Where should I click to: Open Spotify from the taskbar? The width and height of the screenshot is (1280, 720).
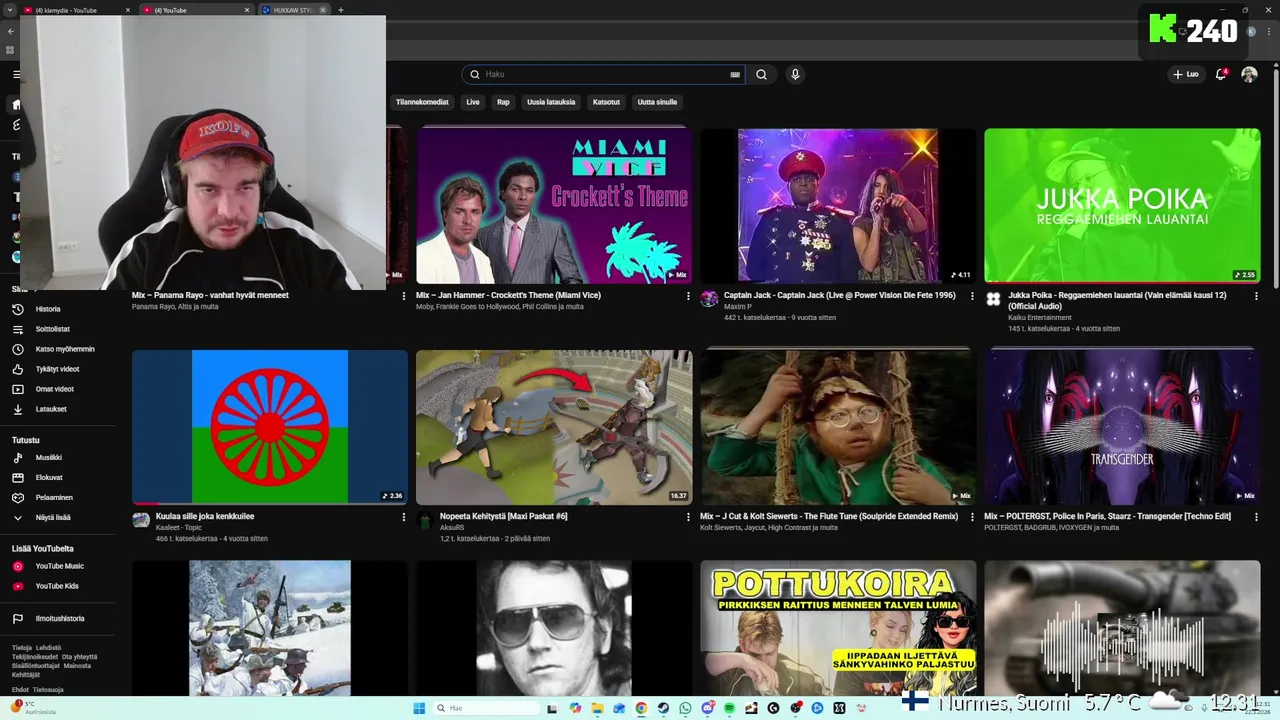click(x=729, y=708)
